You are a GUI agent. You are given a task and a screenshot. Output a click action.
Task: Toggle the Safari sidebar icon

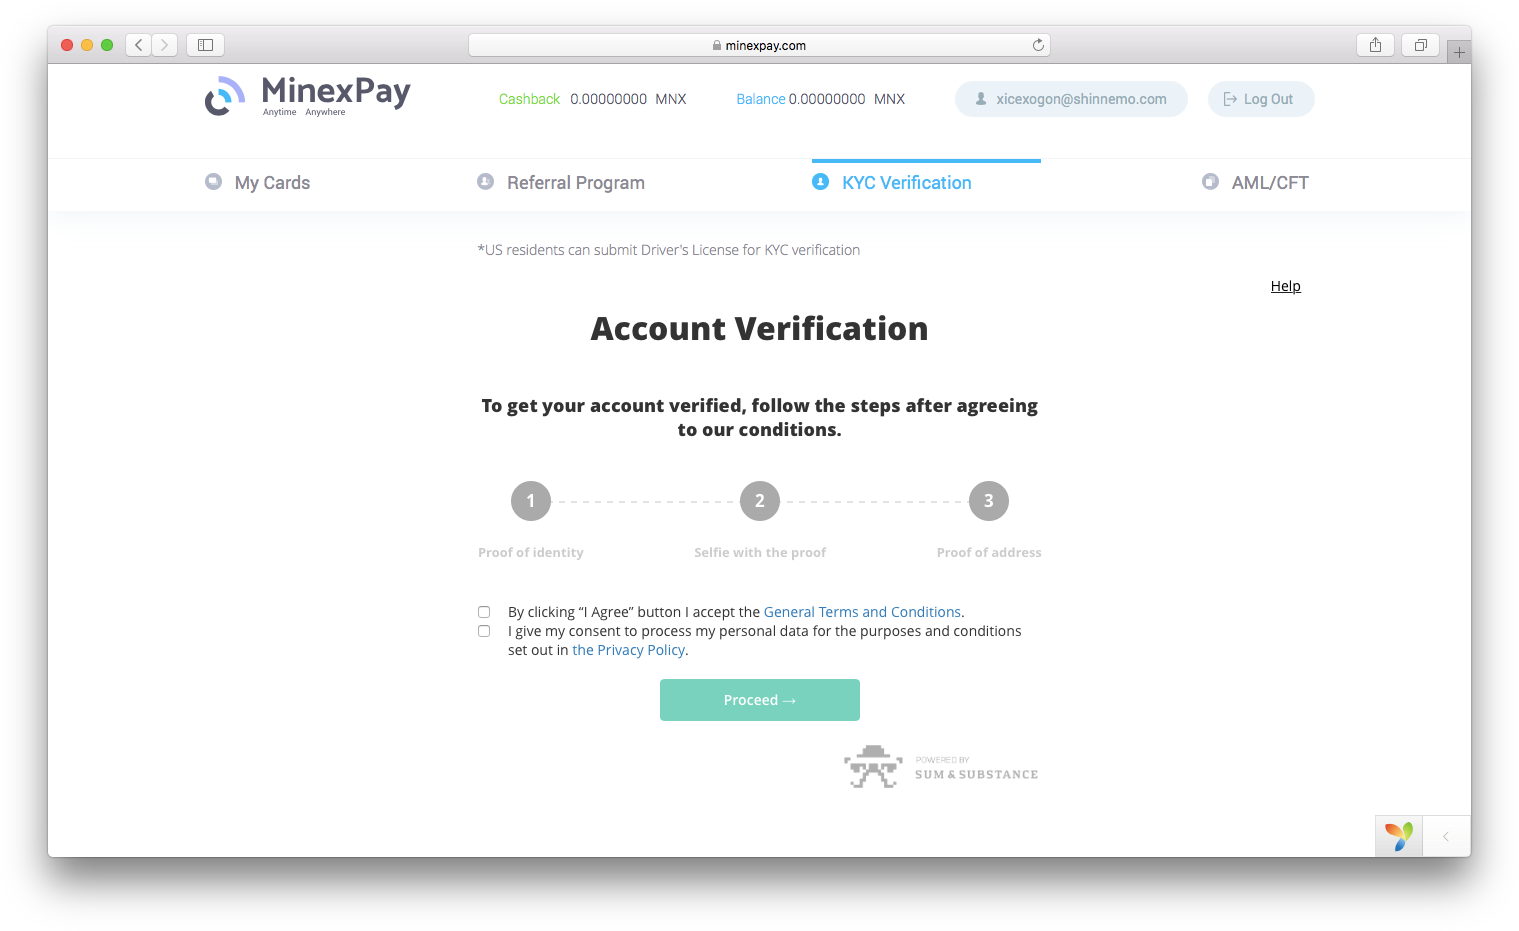pyautogui.click(x=205, y=45)
